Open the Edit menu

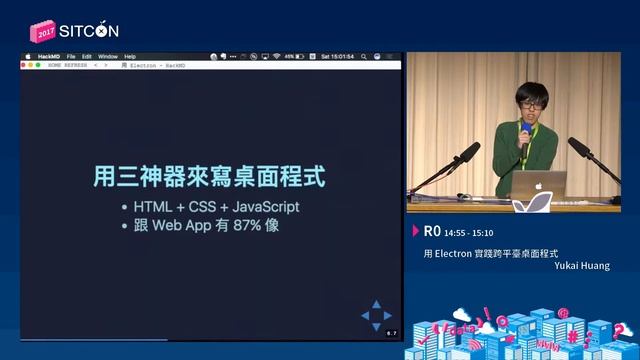pyautogui.click(x=87, y=56)
